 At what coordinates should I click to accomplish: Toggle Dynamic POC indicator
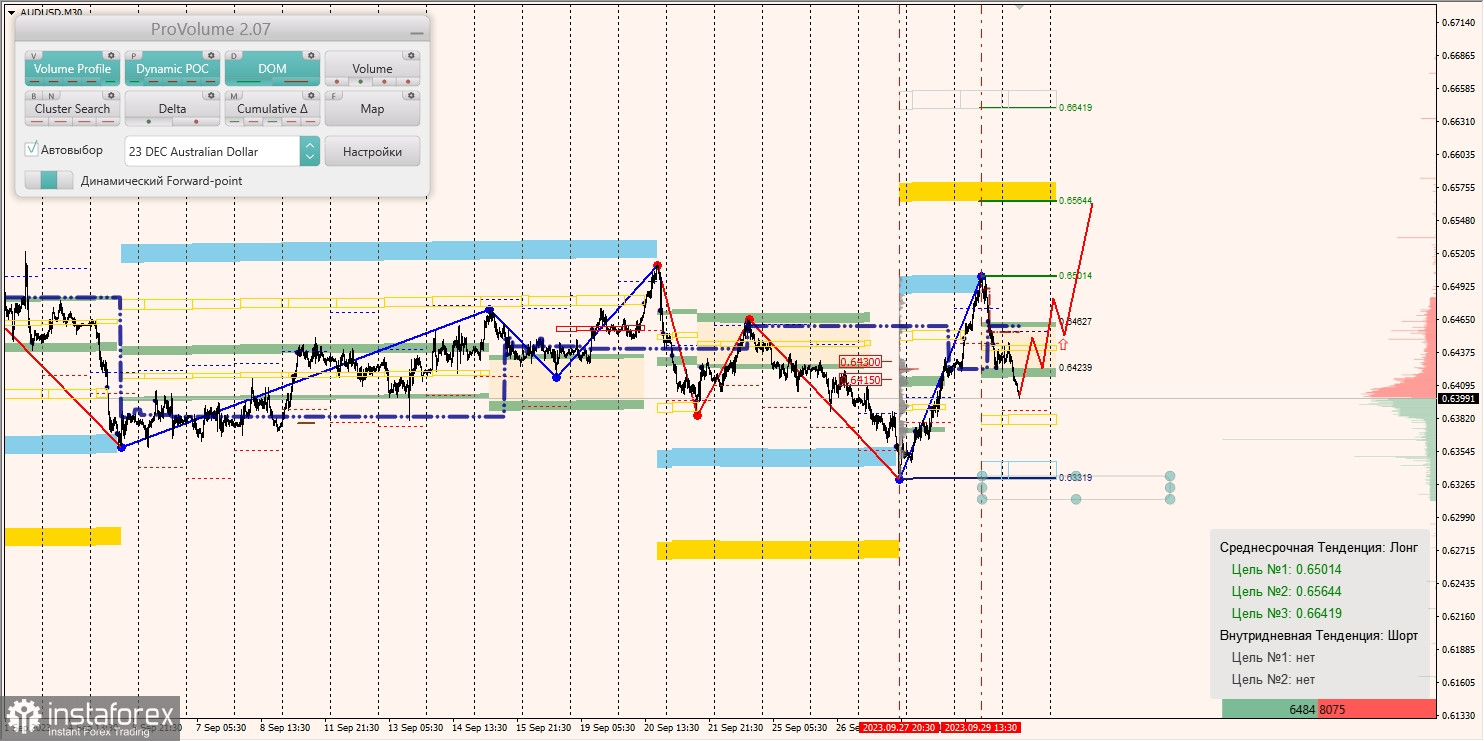click(172, 68)
